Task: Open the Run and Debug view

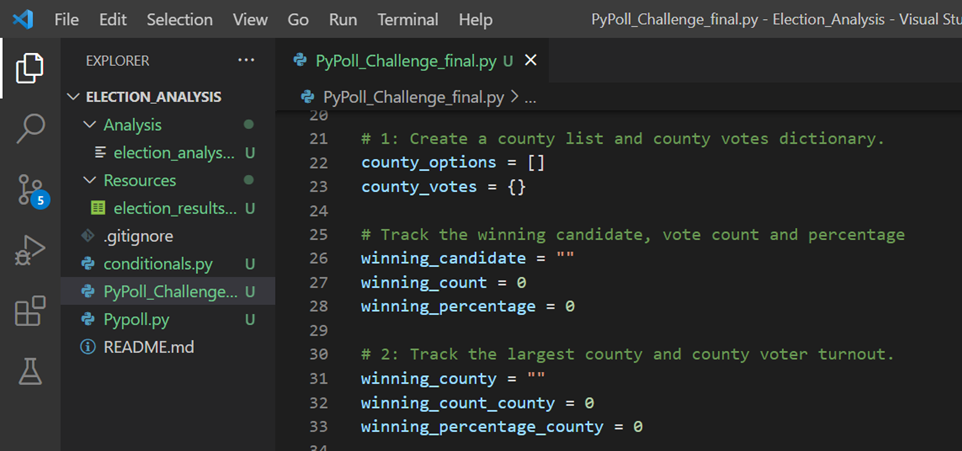Action: [x=29, y=250]
